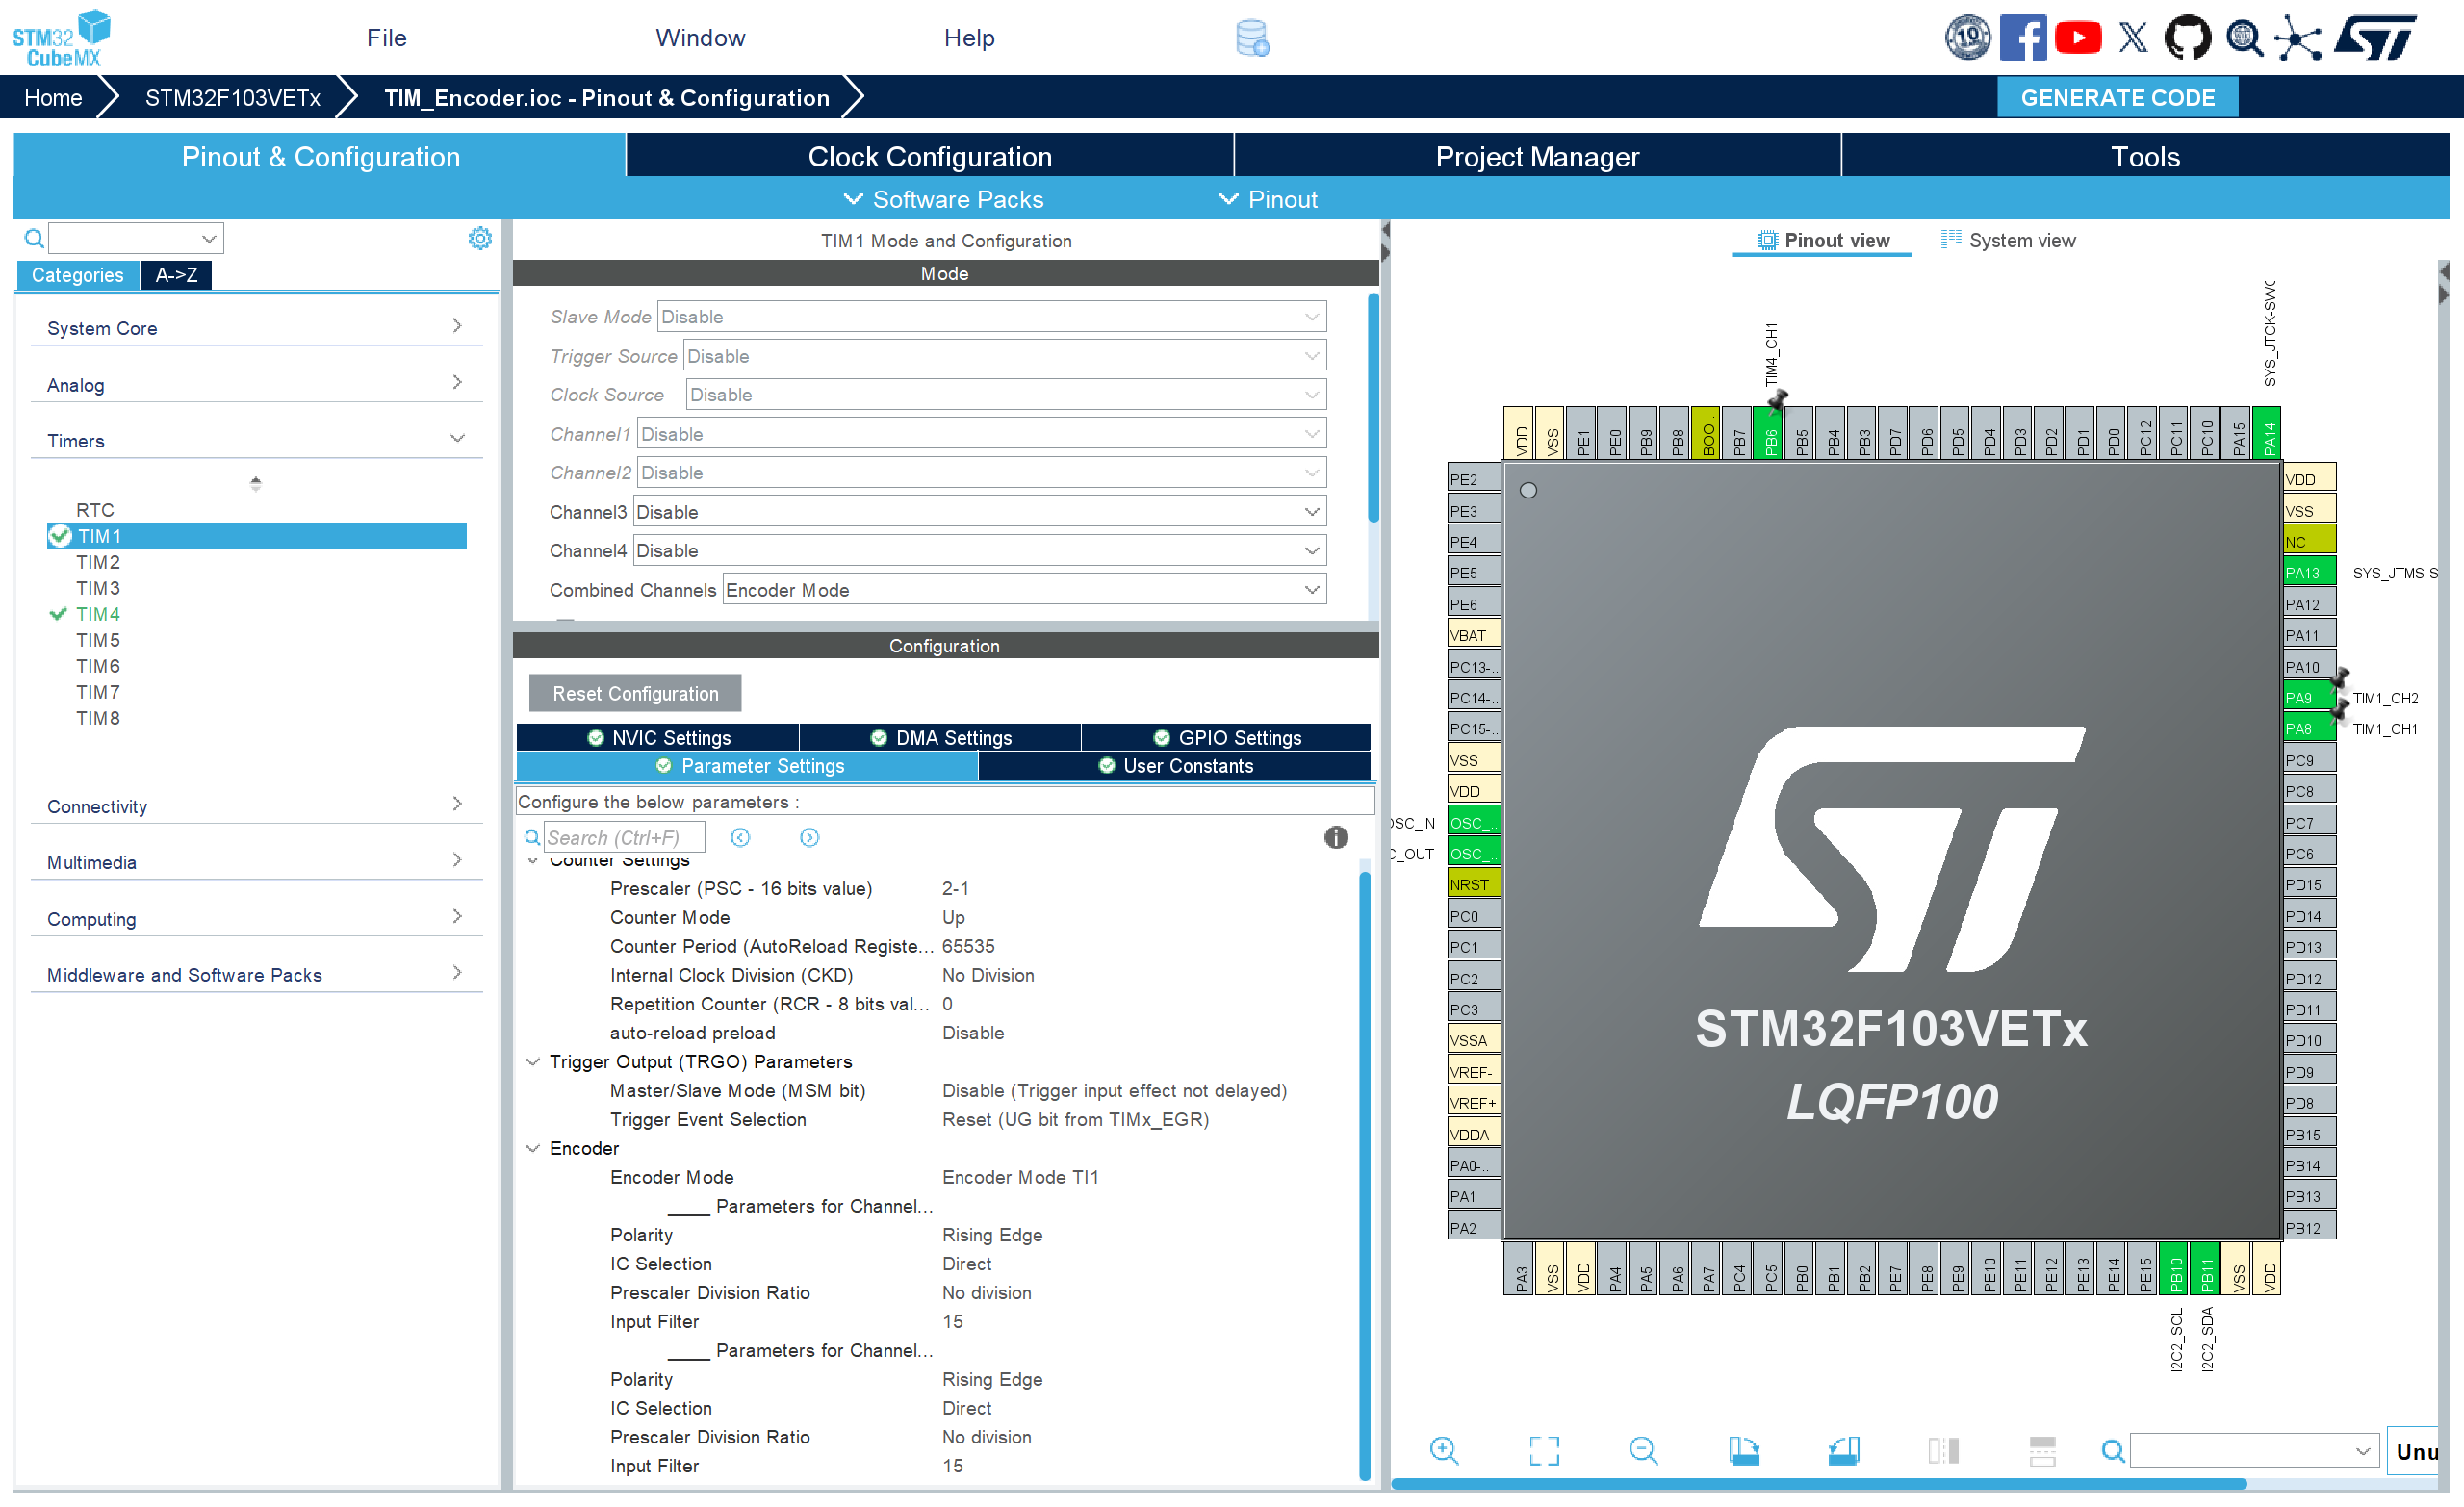
Task: Toggle the PB6 TIM4_CH1 pin
Action: 1770,437
